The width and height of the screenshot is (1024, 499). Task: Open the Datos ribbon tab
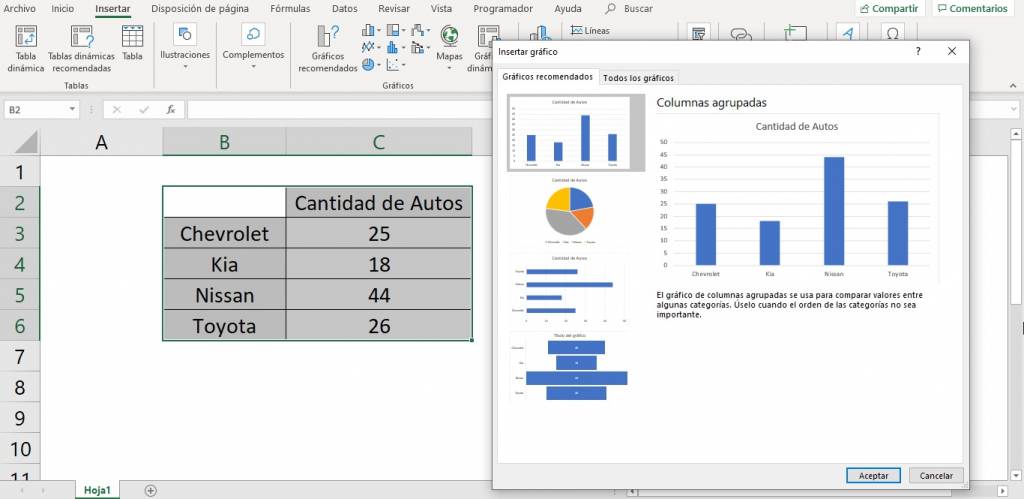[x=344, y=9]
